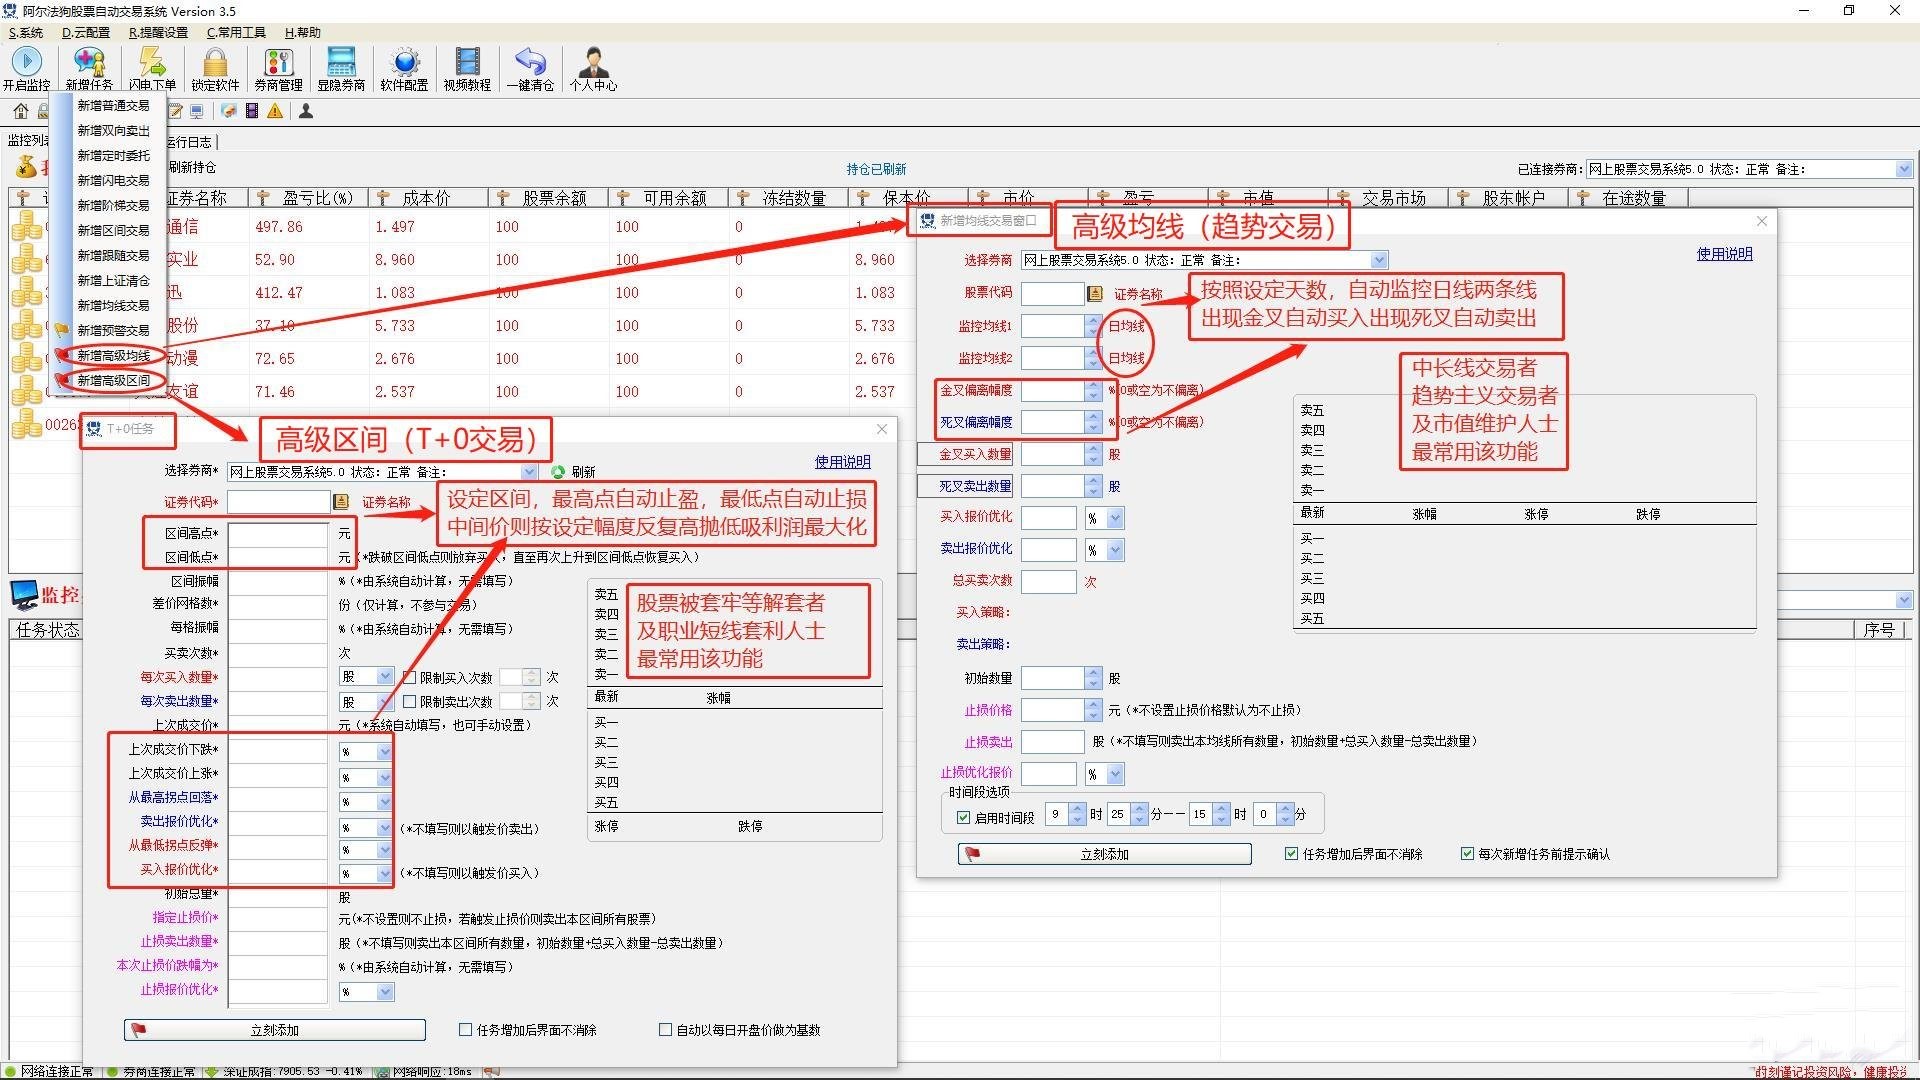Viewport: 1920px width, 1080px height.
Task: Click 立刻添加 button in moving-average window
Action: point(1105,854)
